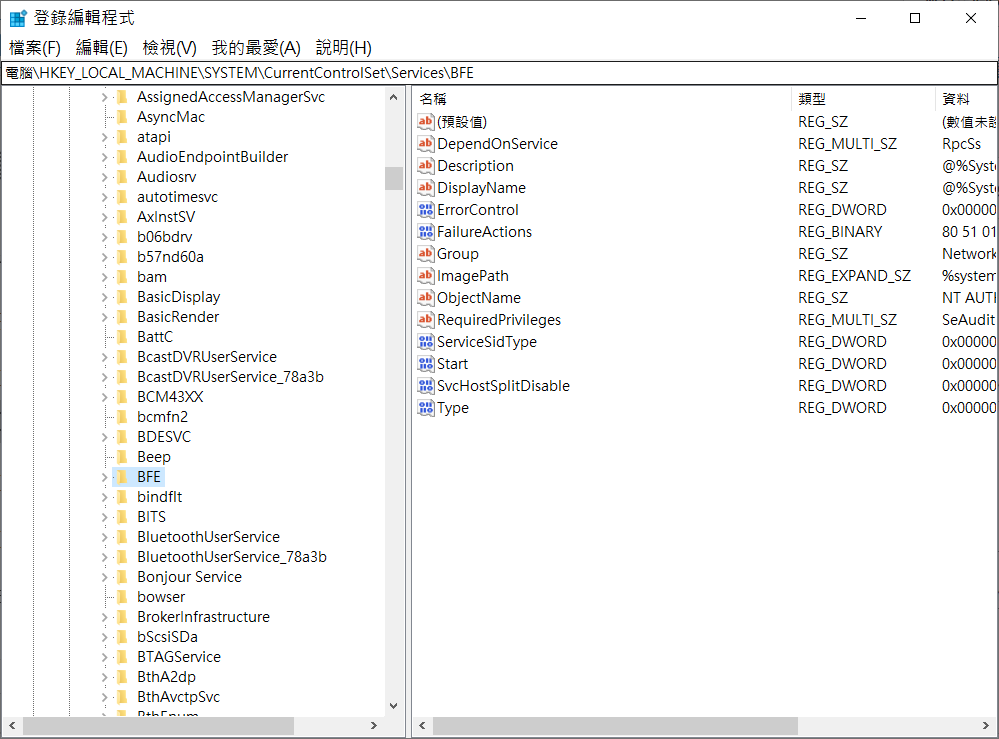Click the REG_EXPAND_SZ type of ImagePath
Viewport: 999px width, 739px height.
click(x=854, y=276)
